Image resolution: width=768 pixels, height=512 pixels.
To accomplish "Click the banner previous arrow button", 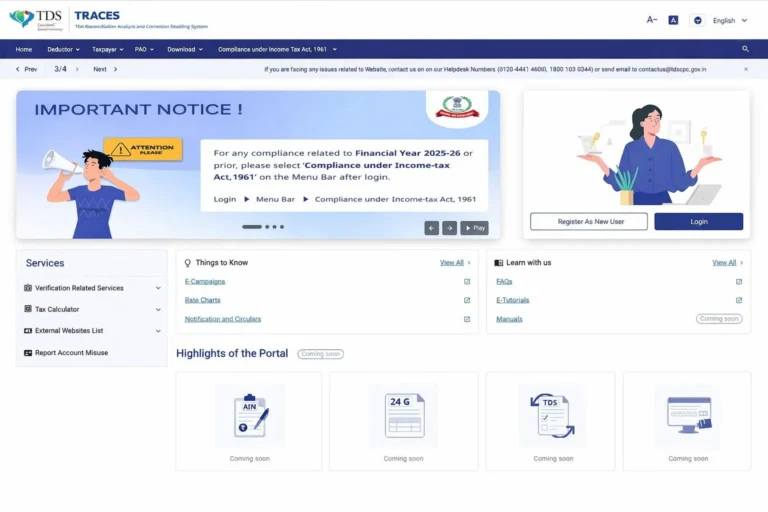I will click(x=432, y=228).
